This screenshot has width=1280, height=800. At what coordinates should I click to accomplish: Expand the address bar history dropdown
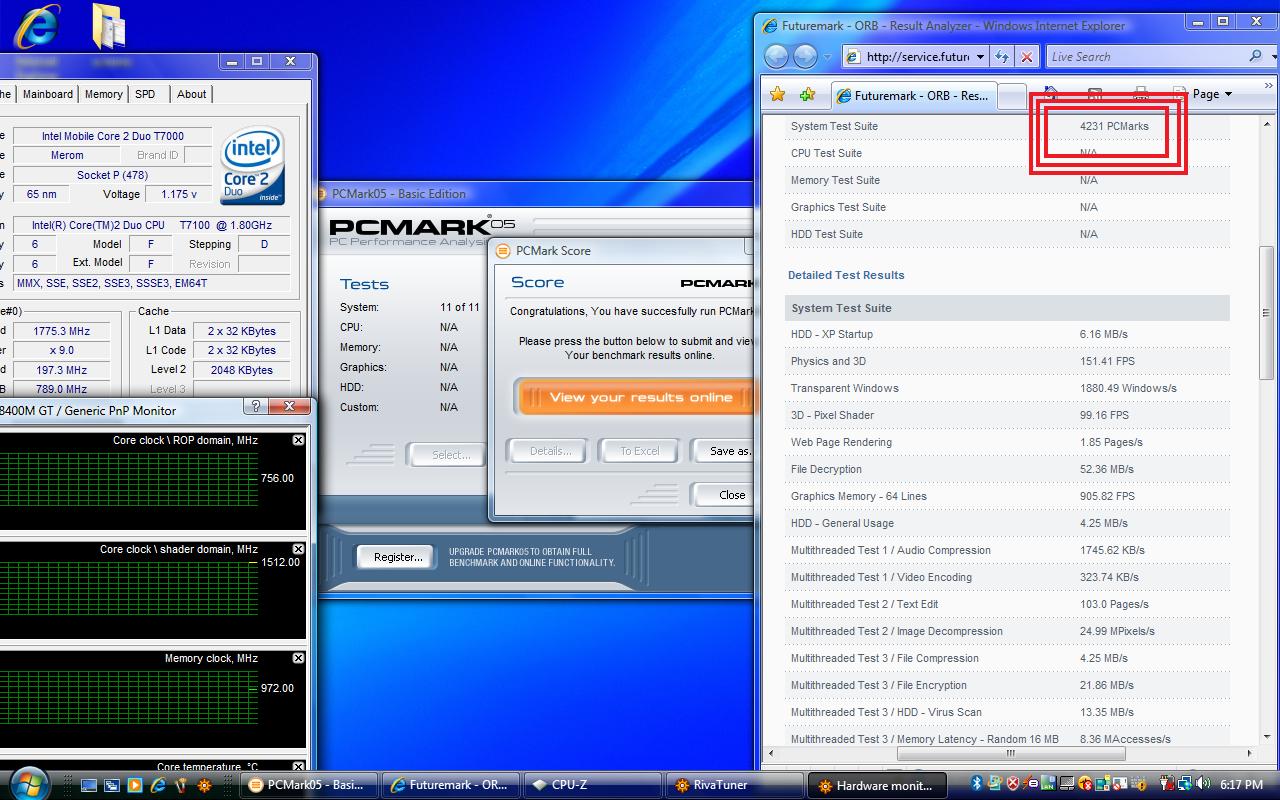pyautogui.click(x=980, y=57)
